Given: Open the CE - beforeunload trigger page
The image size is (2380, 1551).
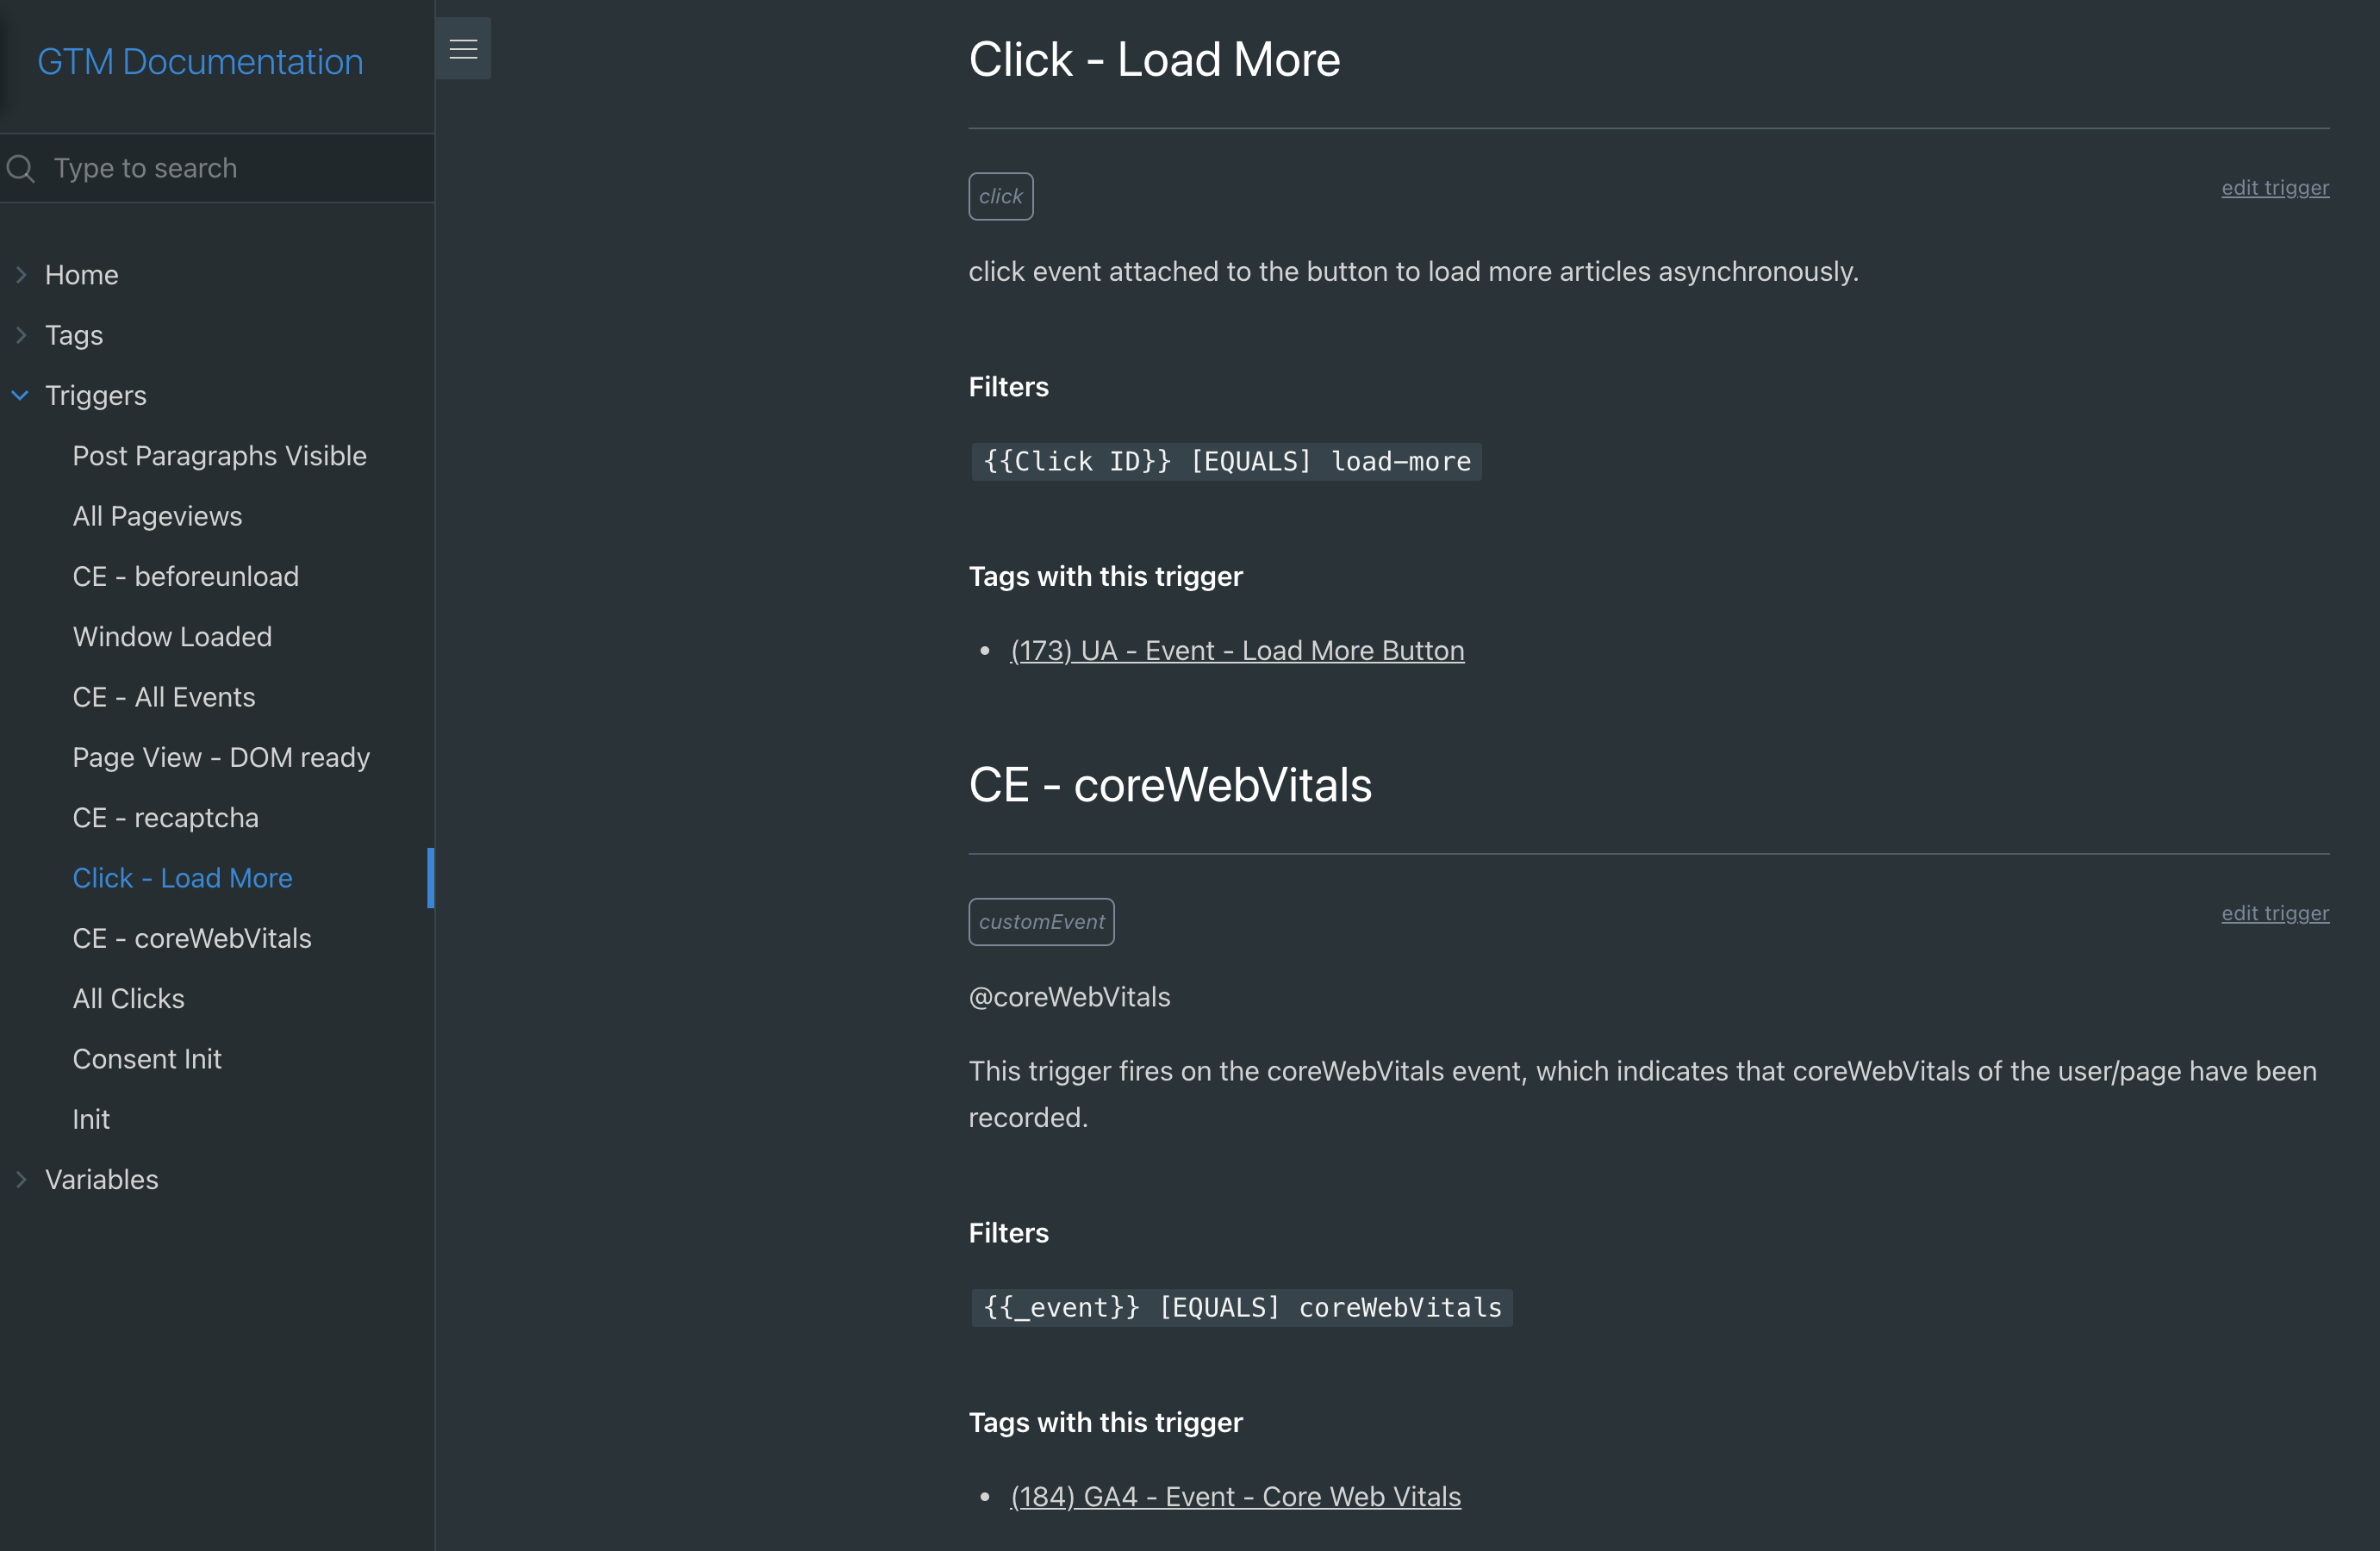Looking at the screenshot, I should point(186,576).
